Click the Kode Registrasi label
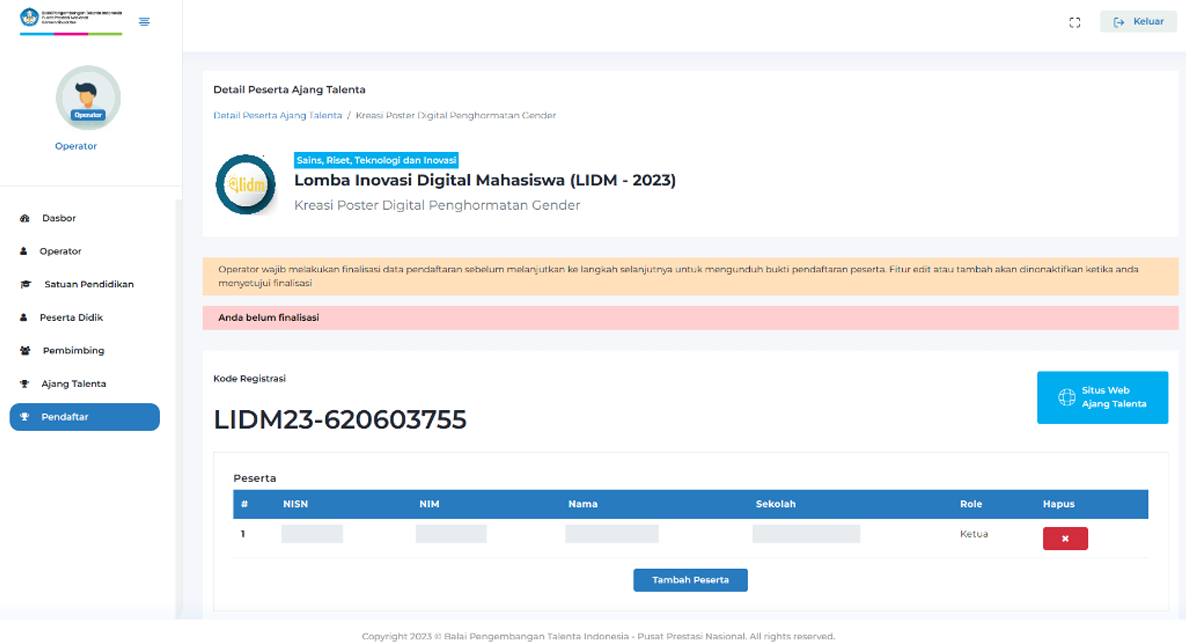Image resolution: width=1186 pixels, height=644 pixels. [x=250, y=378]
